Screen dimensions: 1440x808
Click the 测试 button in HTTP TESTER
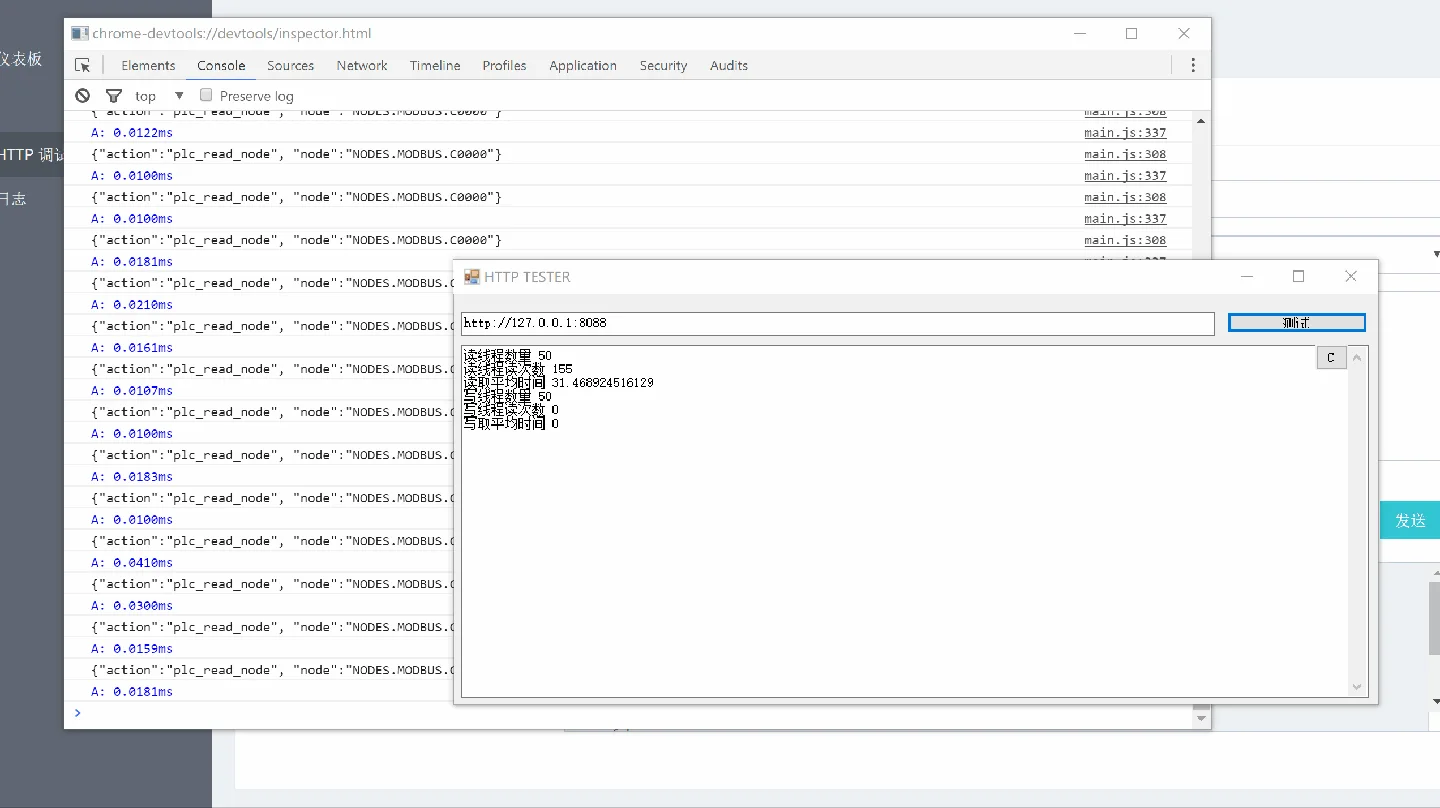[x=1296, y=322]
